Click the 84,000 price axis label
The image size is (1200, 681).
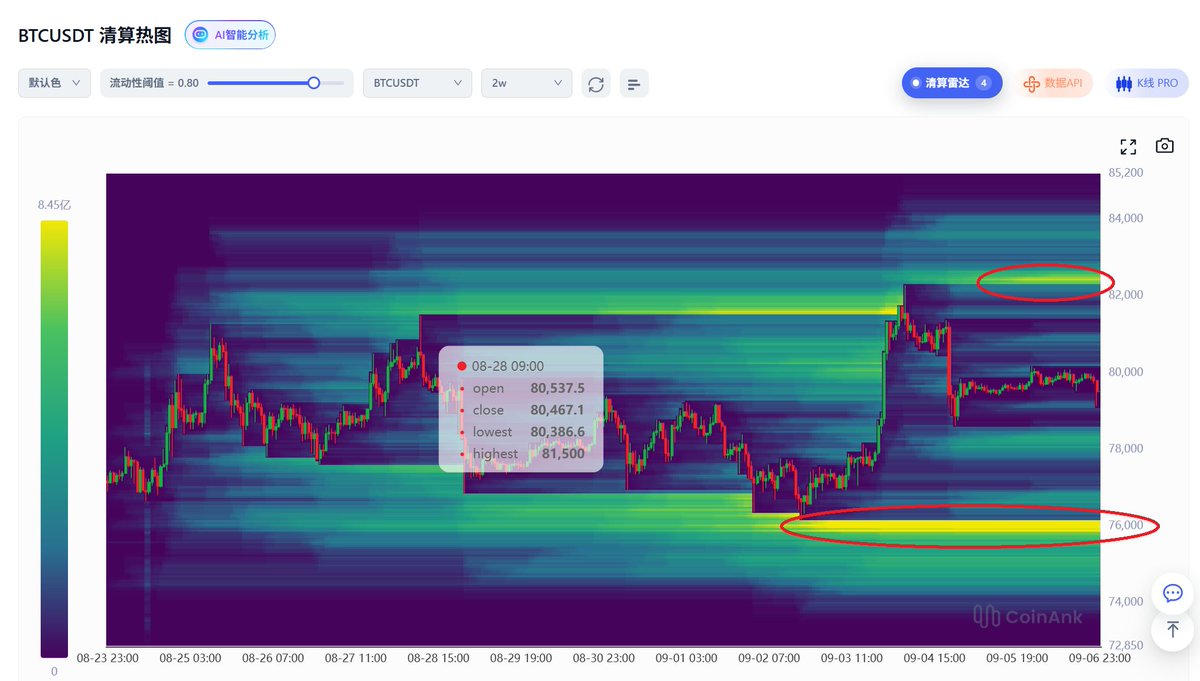coord(1126,218)
